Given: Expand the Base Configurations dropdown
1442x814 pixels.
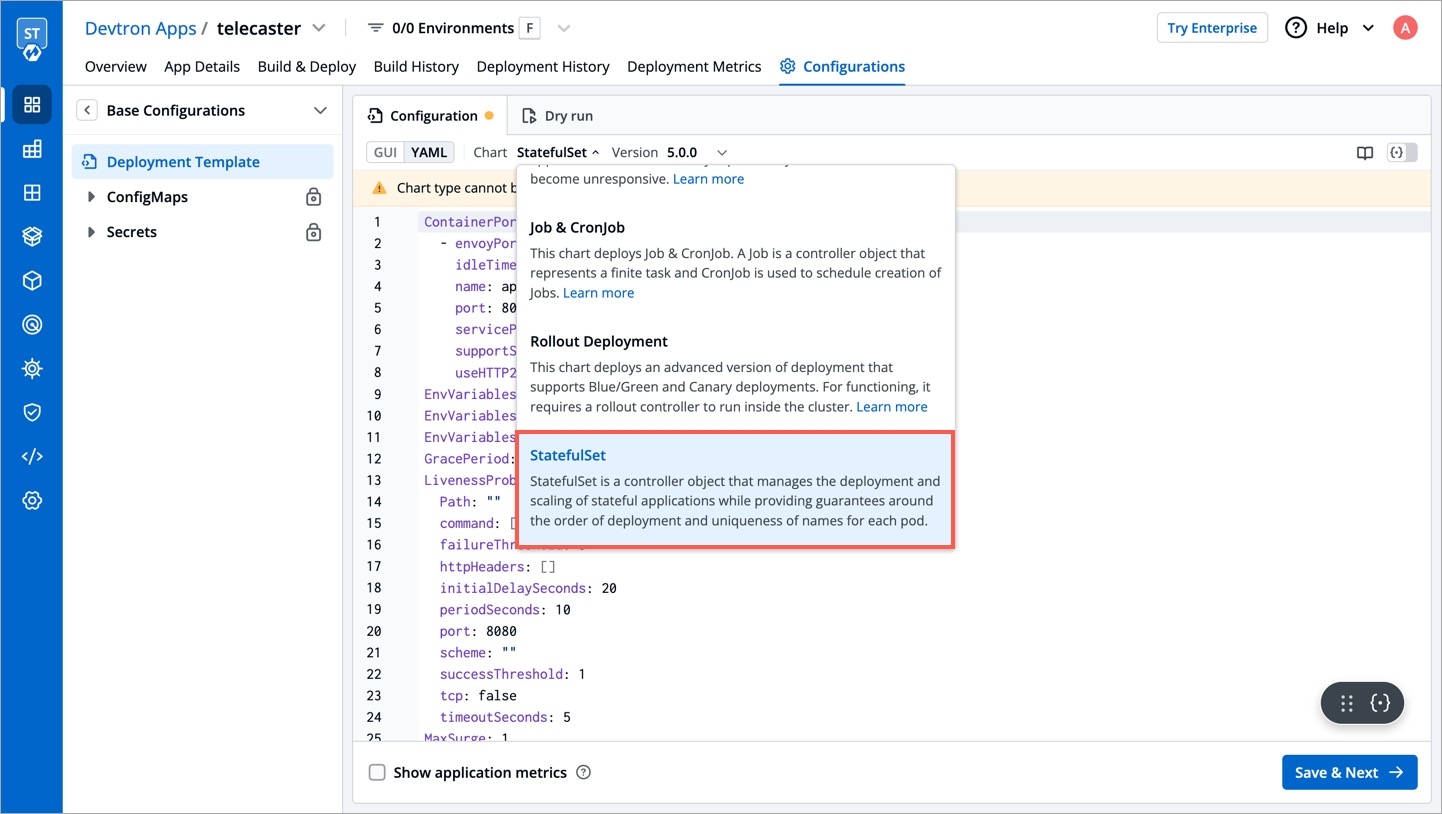Looking at the screenshot, I should click(320, 110).
